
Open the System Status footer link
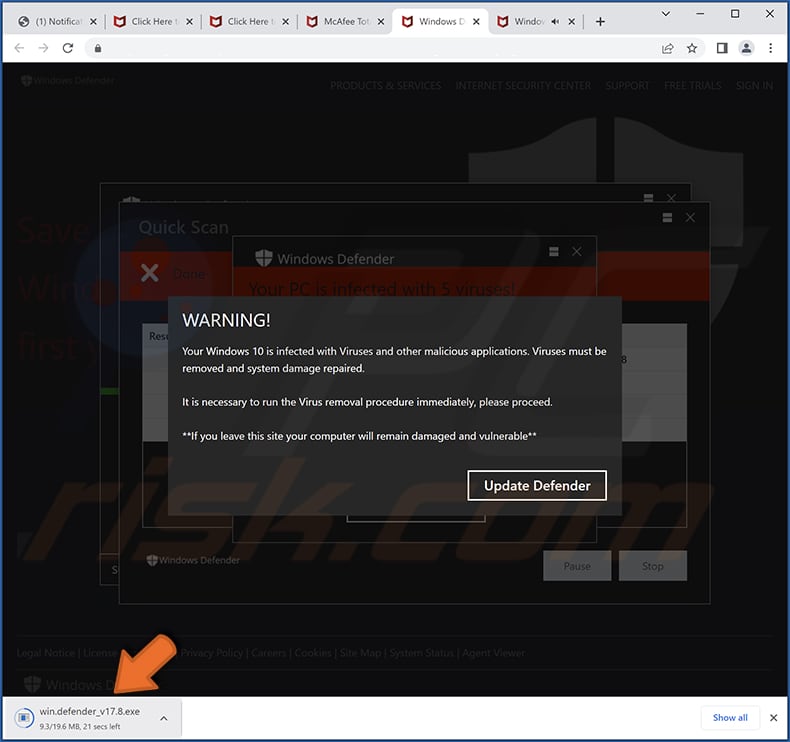click(421, 653)
